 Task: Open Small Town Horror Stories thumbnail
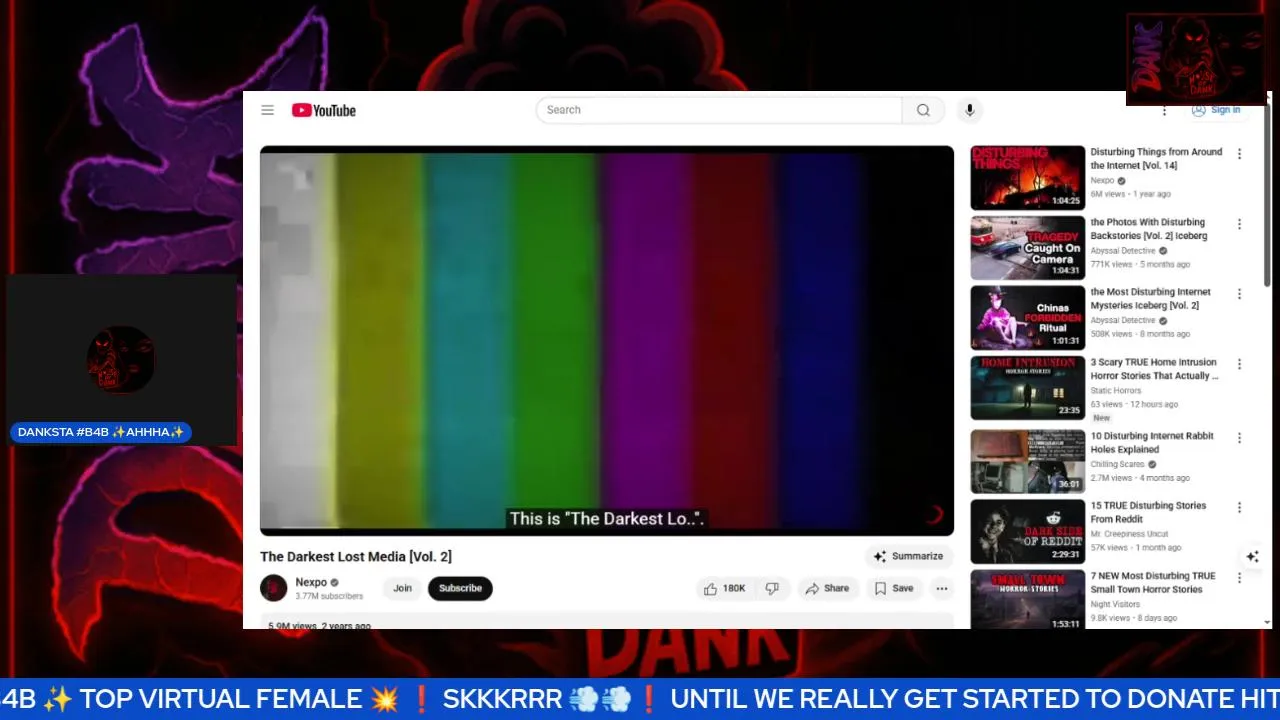[1027, 600]
